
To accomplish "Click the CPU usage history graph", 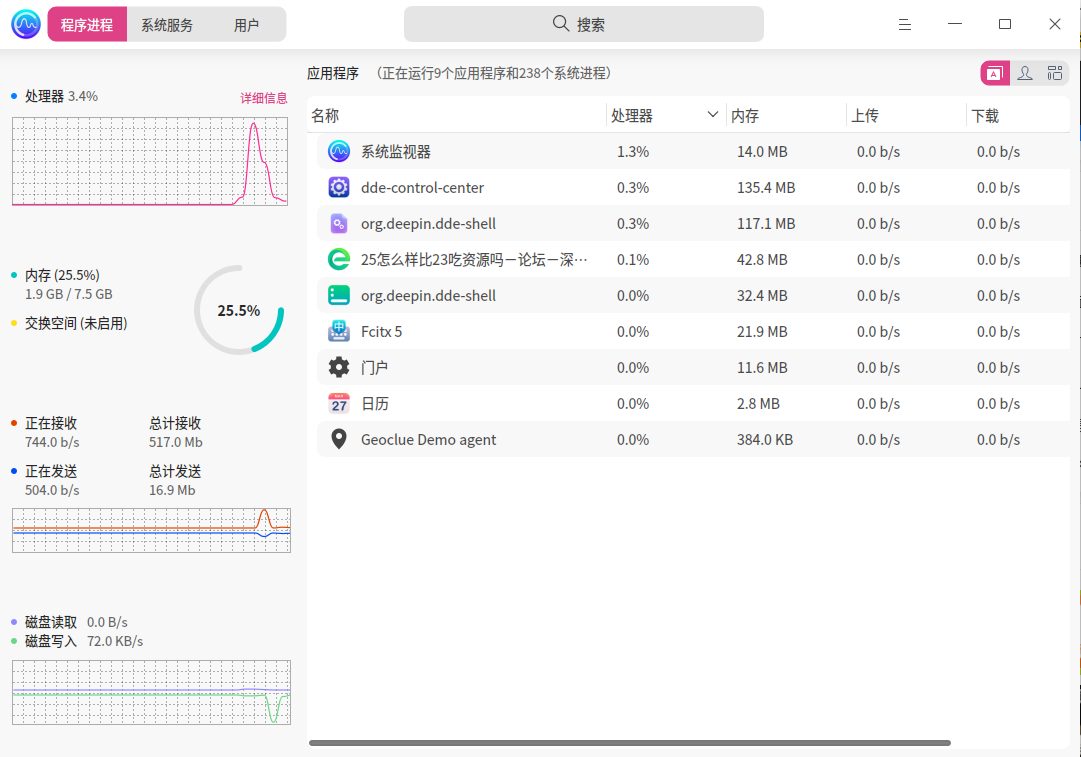I will (150, 161).
